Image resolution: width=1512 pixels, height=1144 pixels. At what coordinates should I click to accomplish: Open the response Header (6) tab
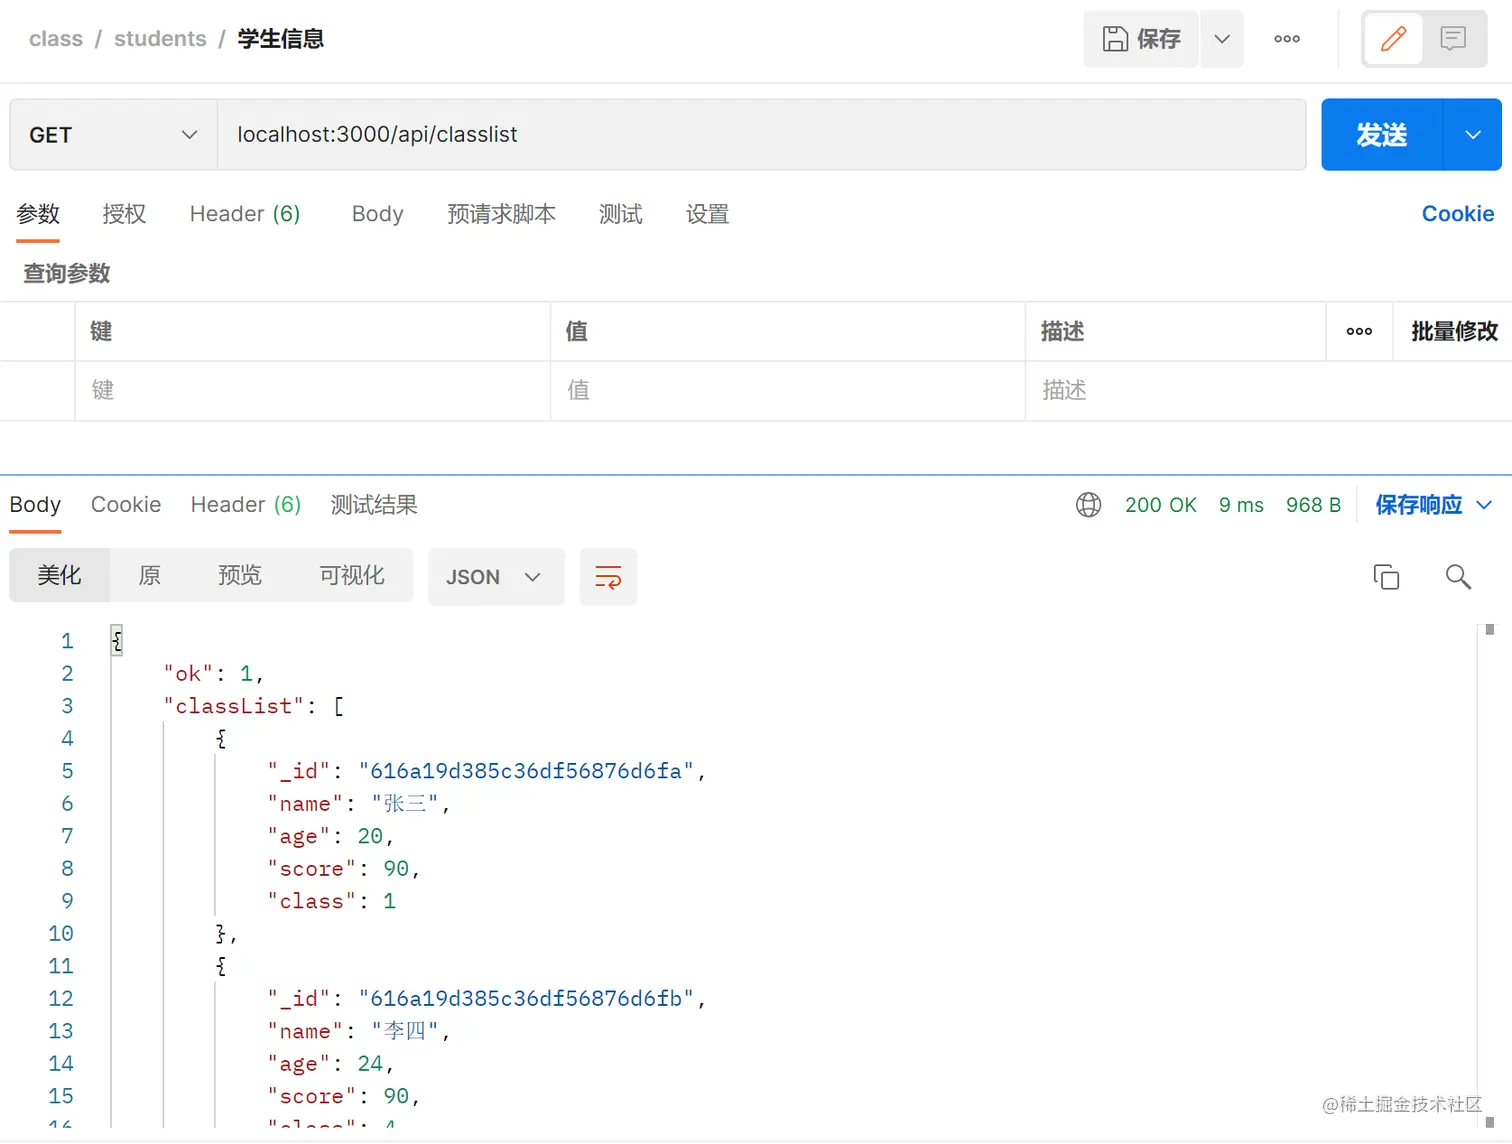(x=246, y=505)
